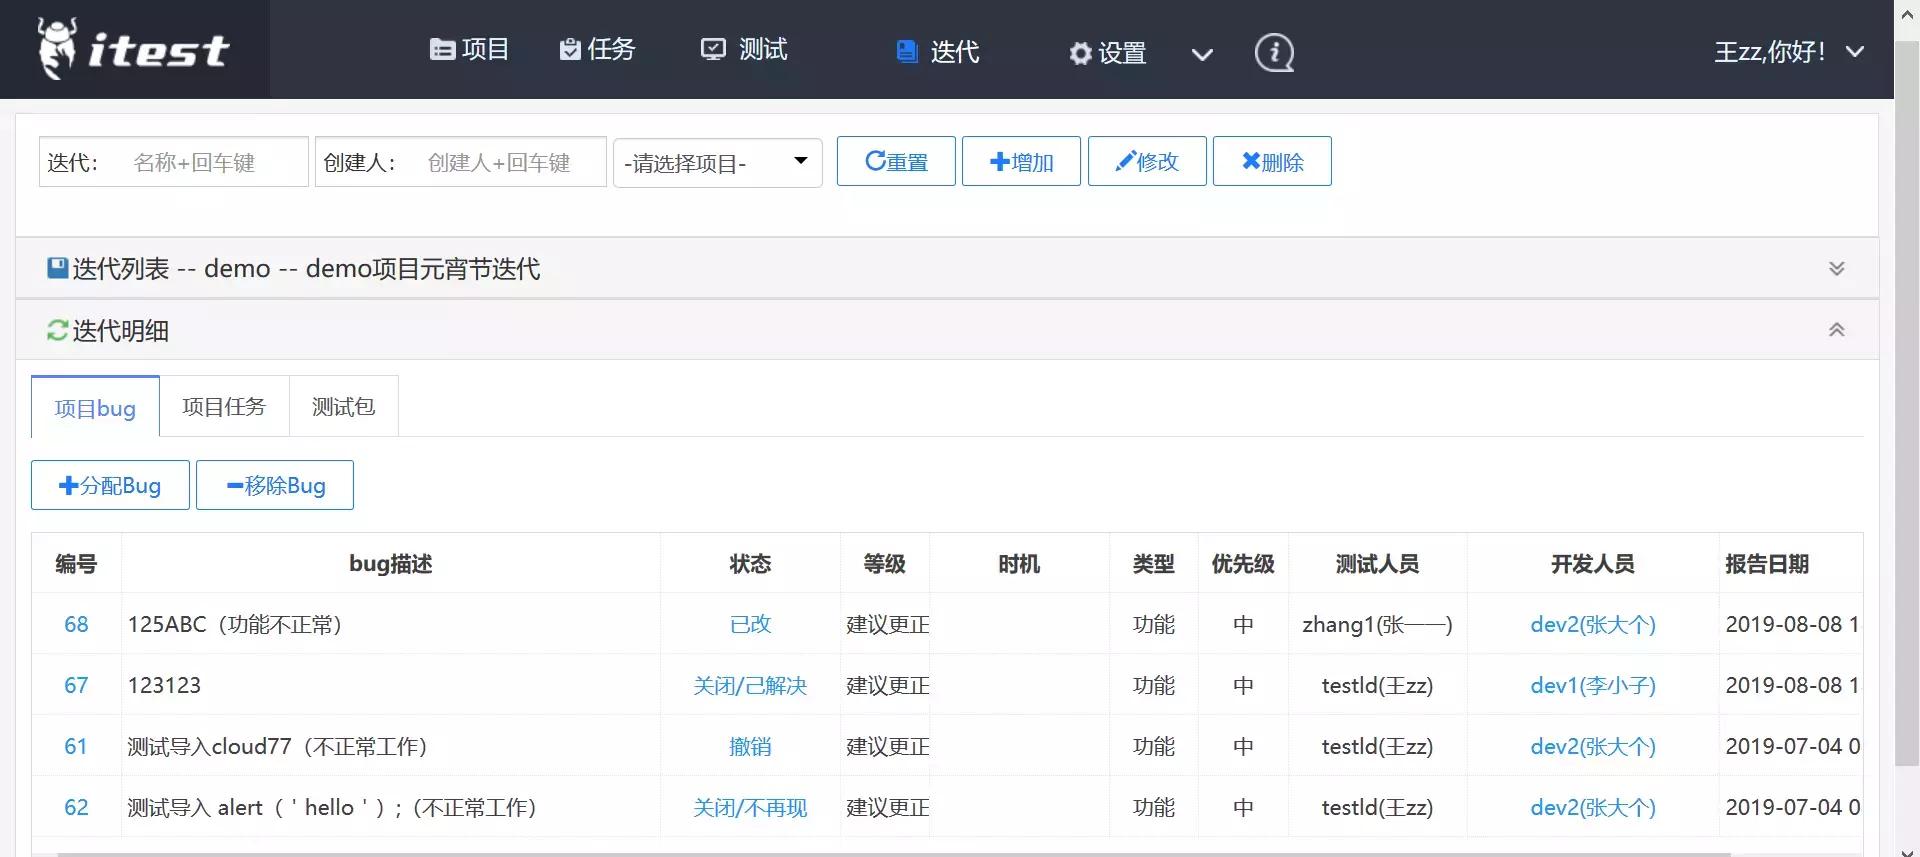Switch to the 项目任务 tab
The image size is (1920, 857).
pos(224,406)
